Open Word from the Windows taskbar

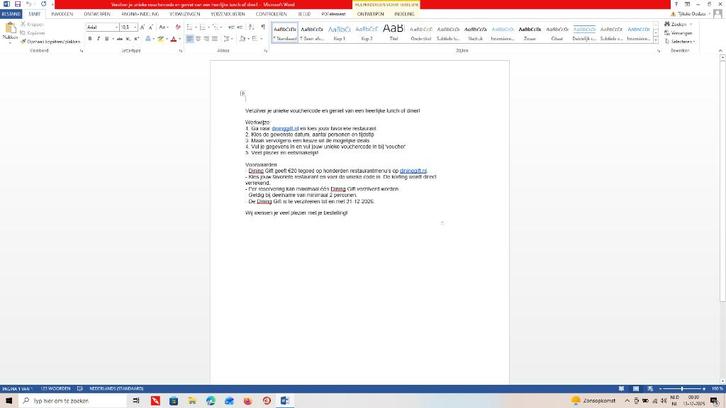[285, 400]
